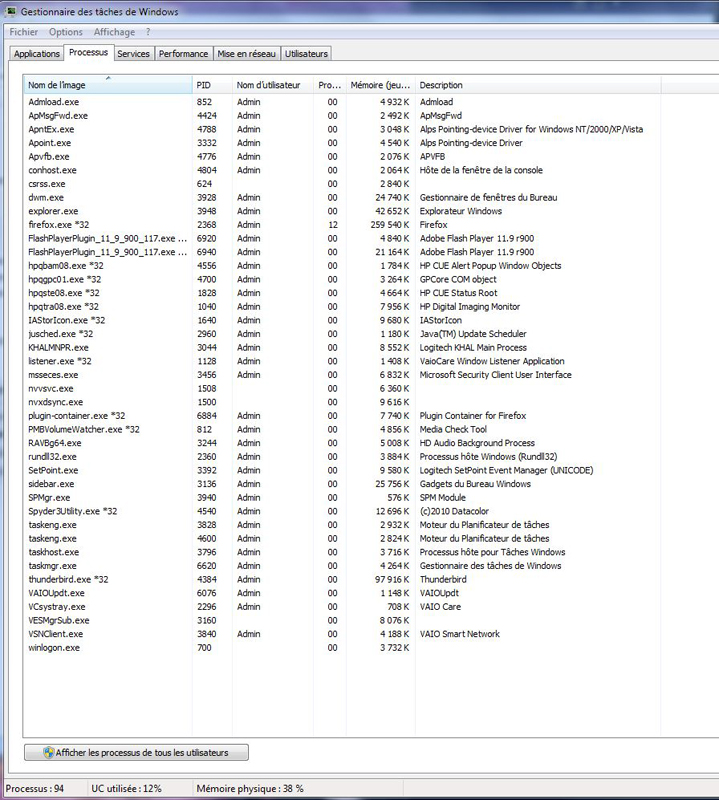Select the taskmgr.exe process
Image resolution: width=719 pixels, height=800 pixels.
(344, 566)
